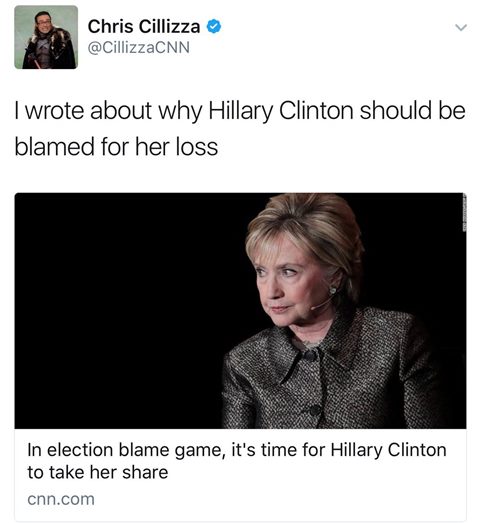Click the "Hillary Clinton" words in card headline
This screenshot has height=523, width=480.
388,450
